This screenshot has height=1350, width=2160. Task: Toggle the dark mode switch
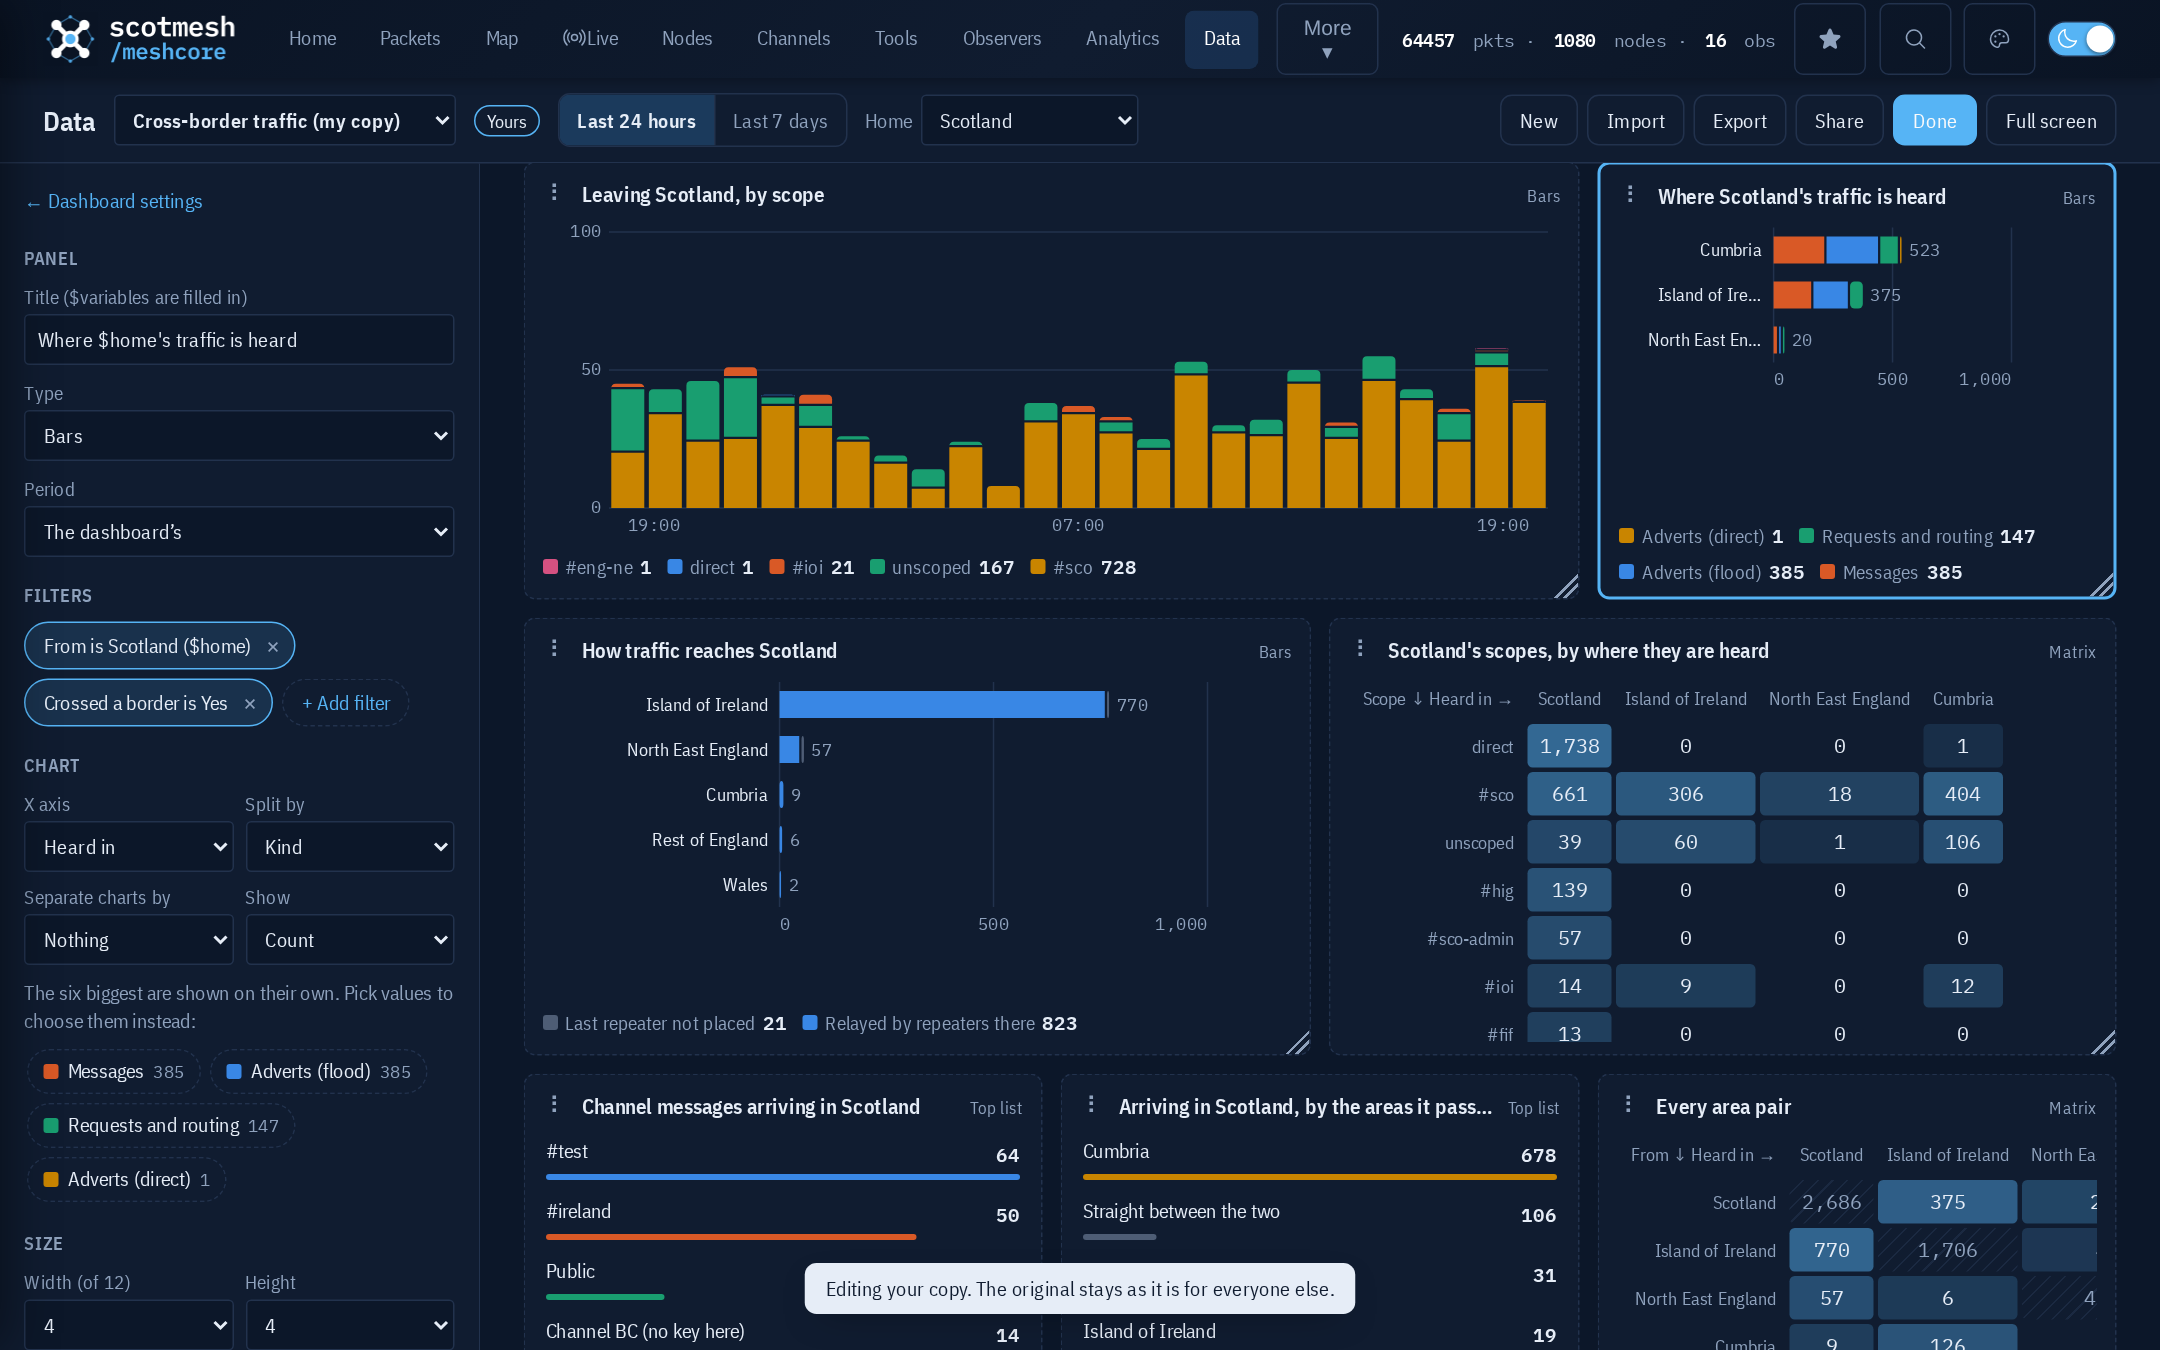2081,39
